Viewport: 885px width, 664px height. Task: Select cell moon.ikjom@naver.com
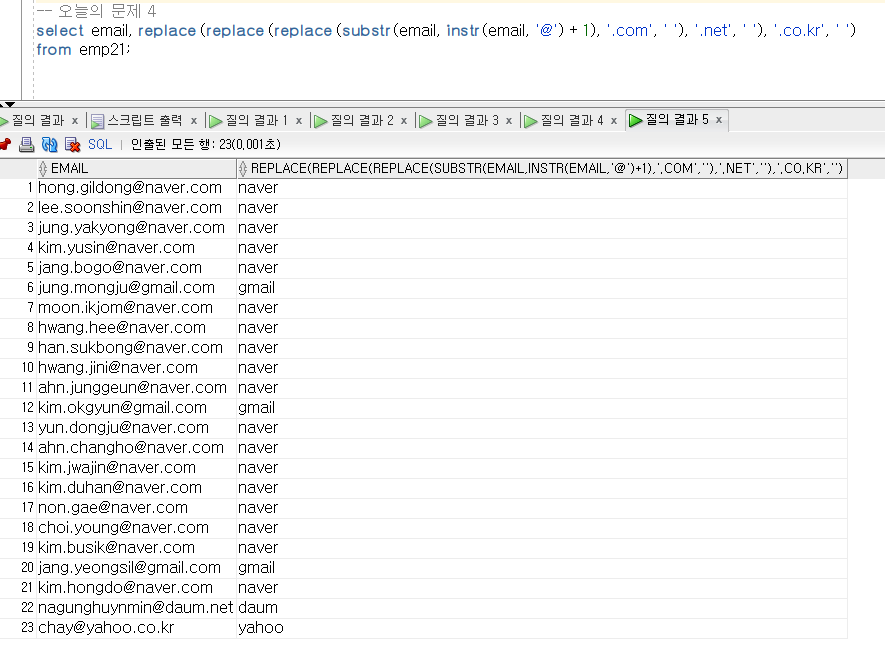click(x=137, y=308)
